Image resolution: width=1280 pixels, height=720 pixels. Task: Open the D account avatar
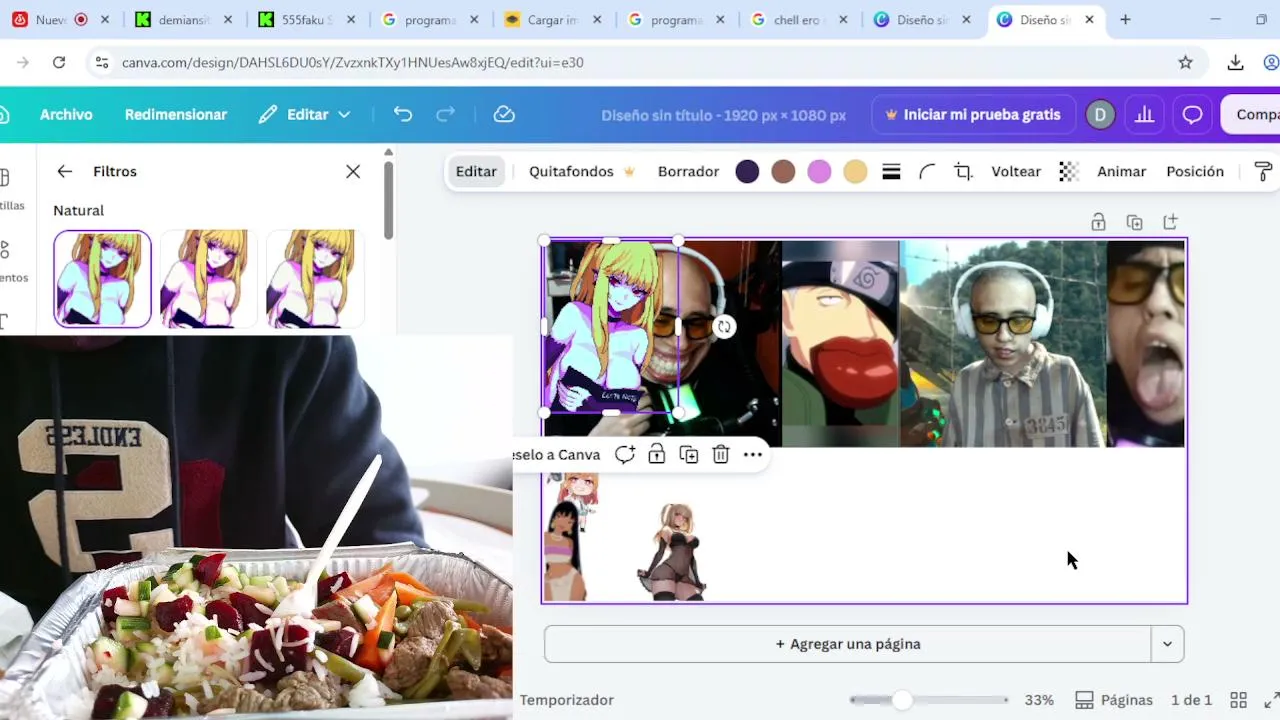(x=1100, y=115)
